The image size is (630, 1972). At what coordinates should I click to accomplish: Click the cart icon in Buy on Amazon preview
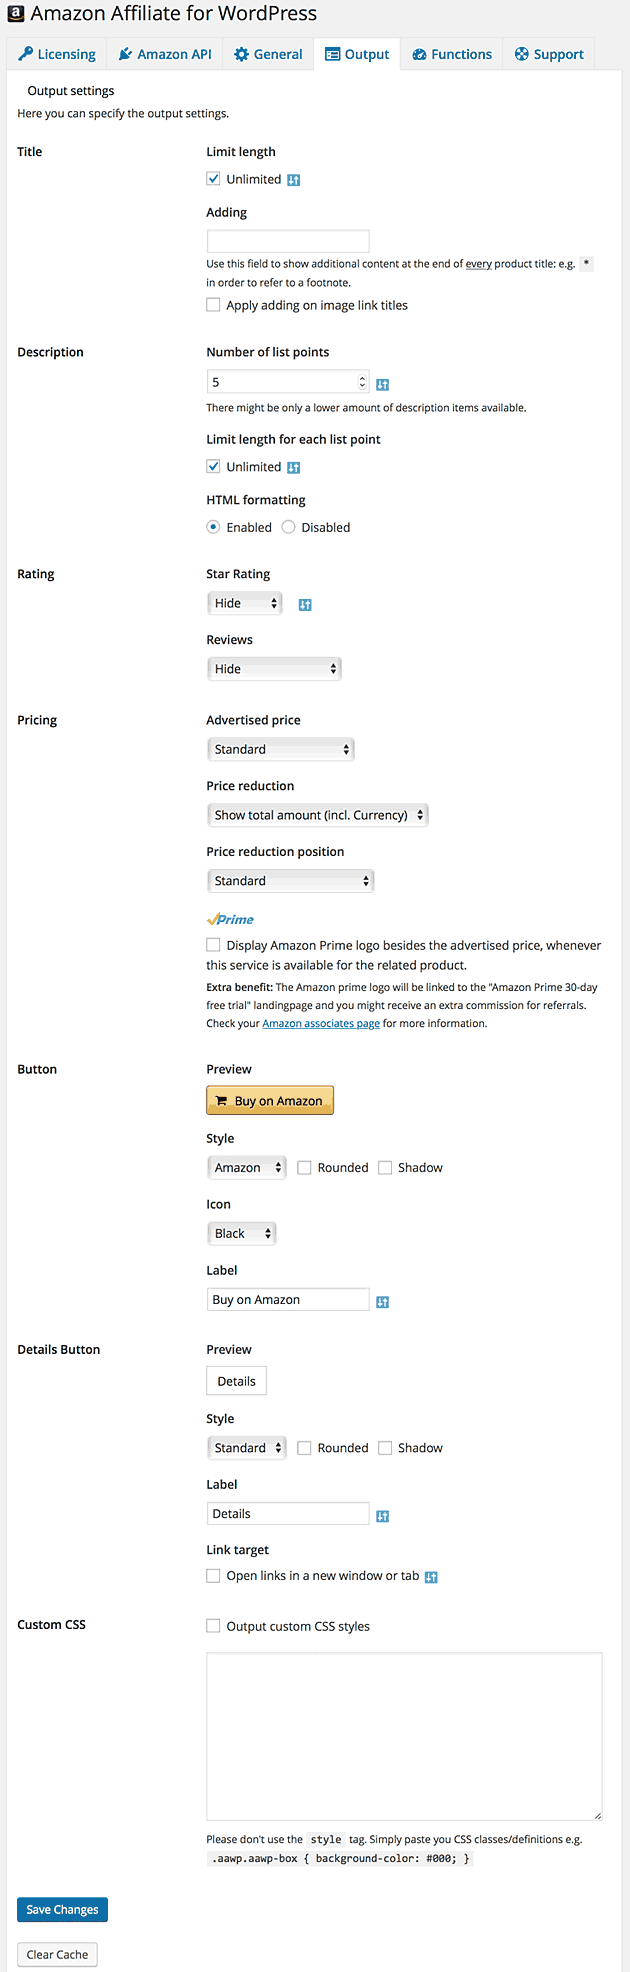coord(222,1100)
